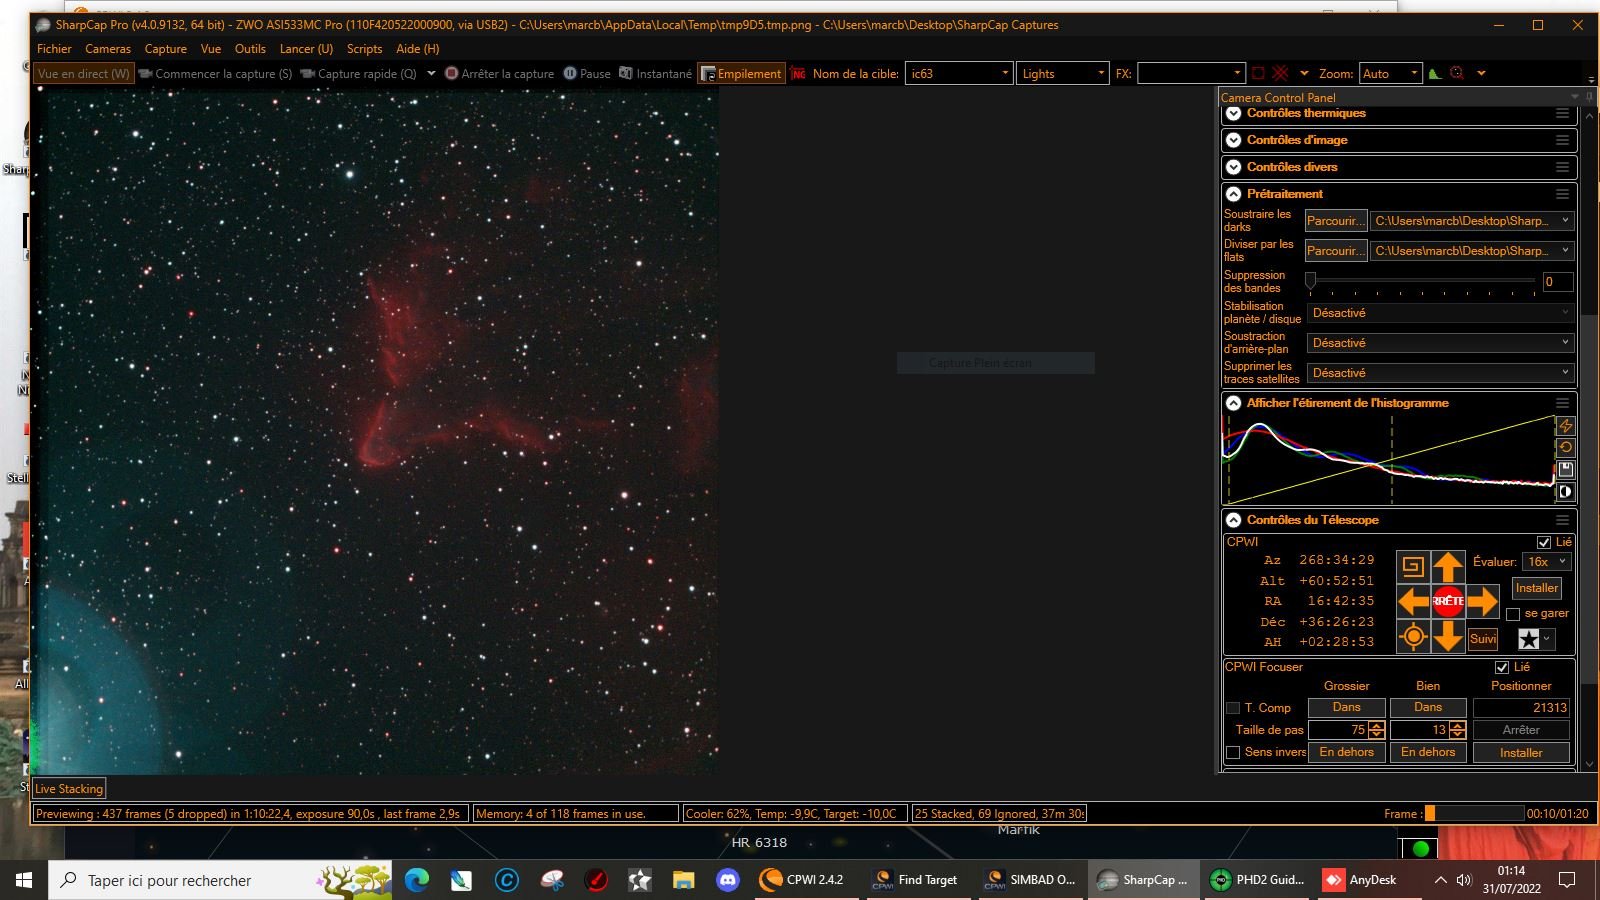The width and height of the screenshot is (1600, 900).
Task: Click the focuser position field 21313
Action: [x=1521, y=707]
